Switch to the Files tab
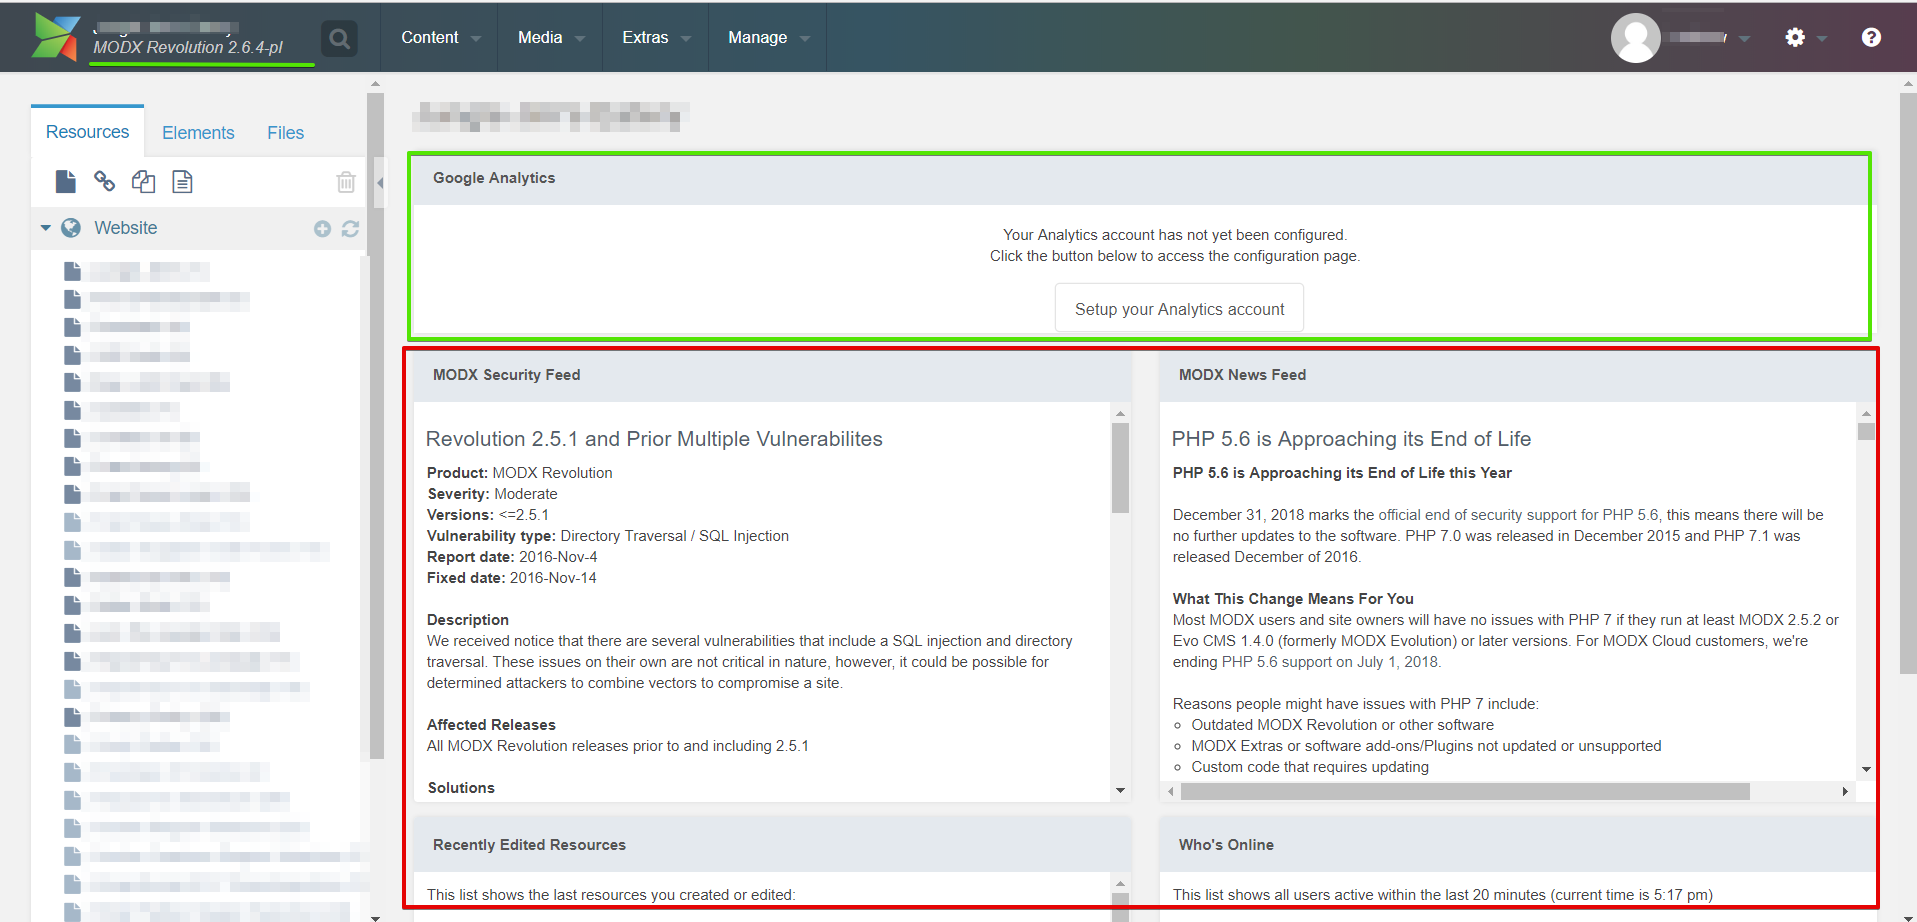Image resolution: width=1917 pixels, height=922 pixels. [x=285, y=133]
